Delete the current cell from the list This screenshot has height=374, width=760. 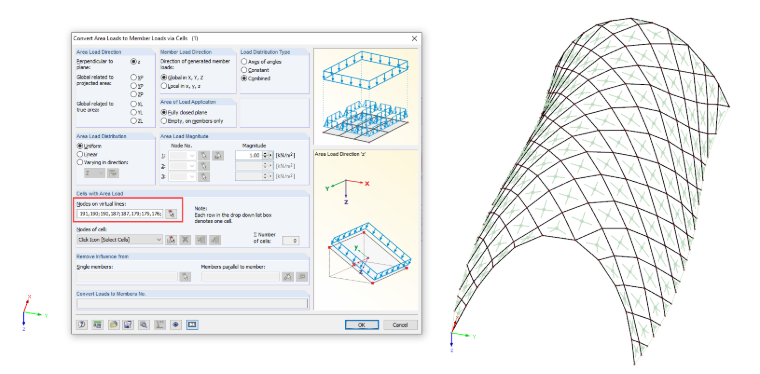coord(185,239)
